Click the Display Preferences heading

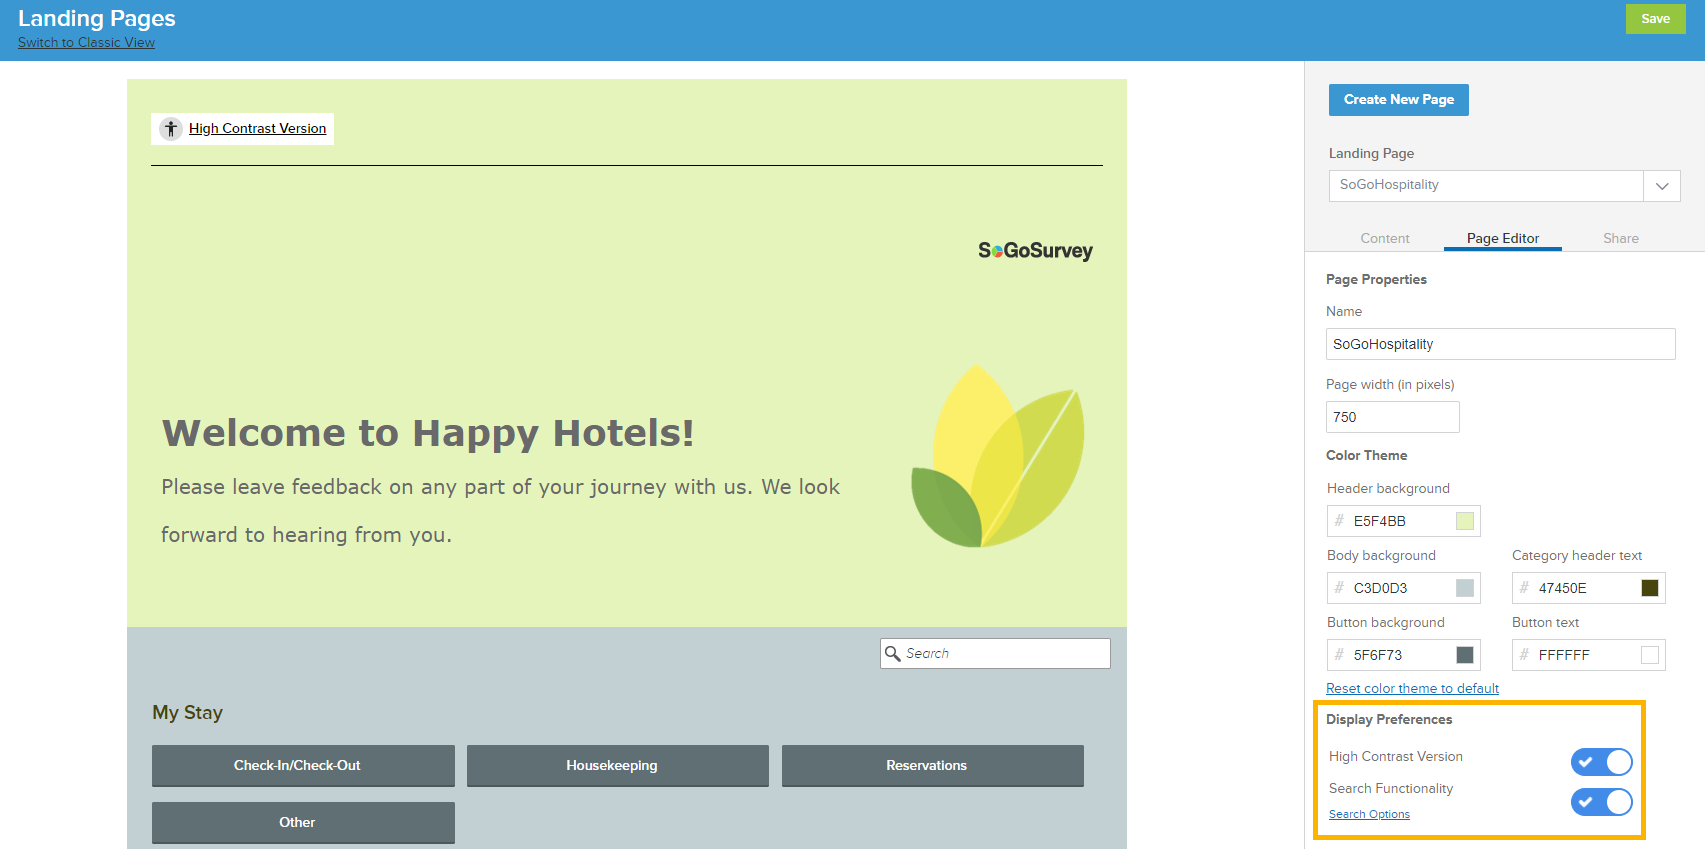(1389, 719)
